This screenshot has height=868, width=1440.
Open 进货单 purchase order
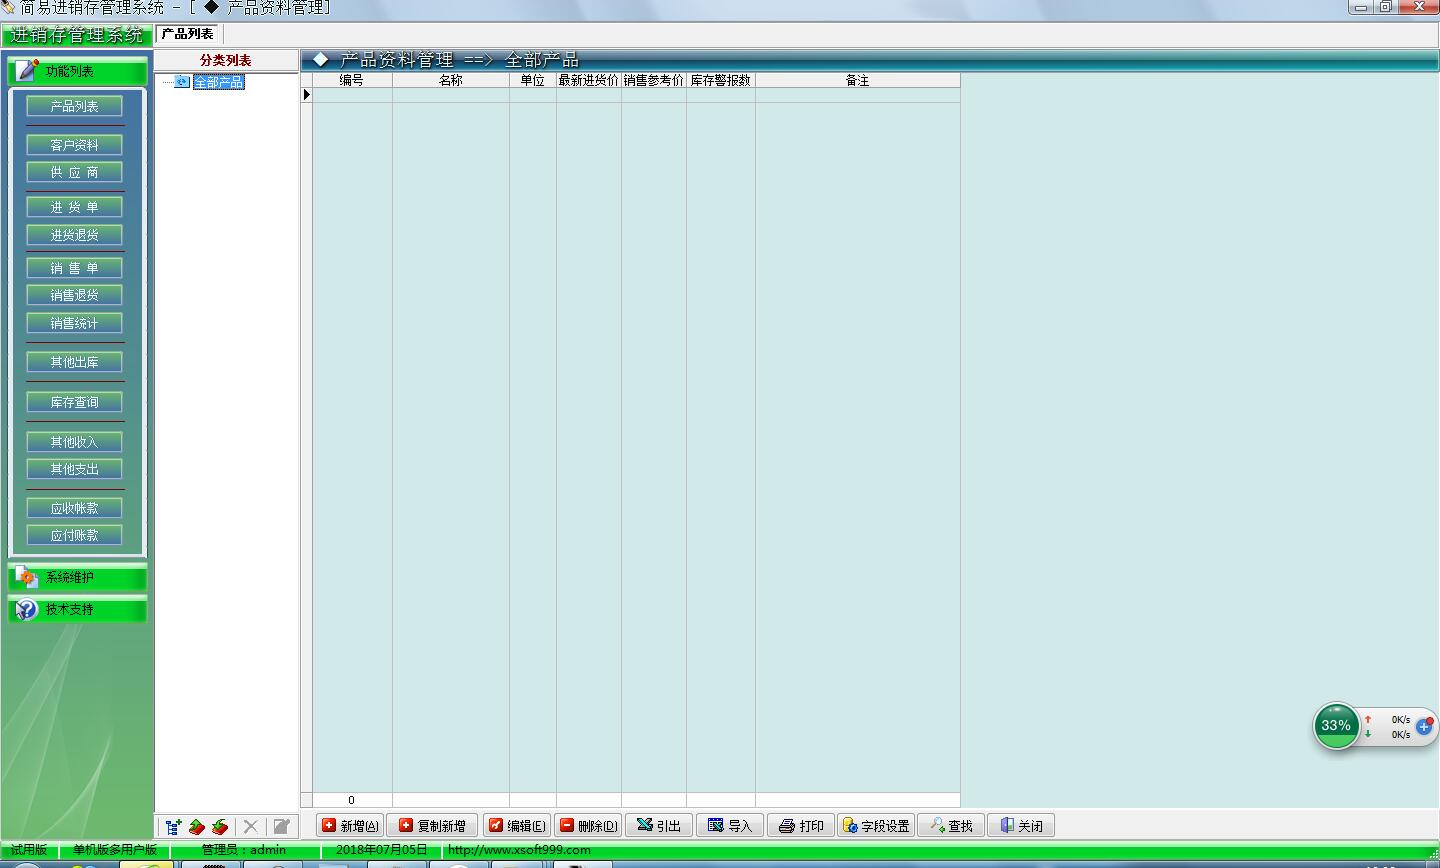pos(75,207)
